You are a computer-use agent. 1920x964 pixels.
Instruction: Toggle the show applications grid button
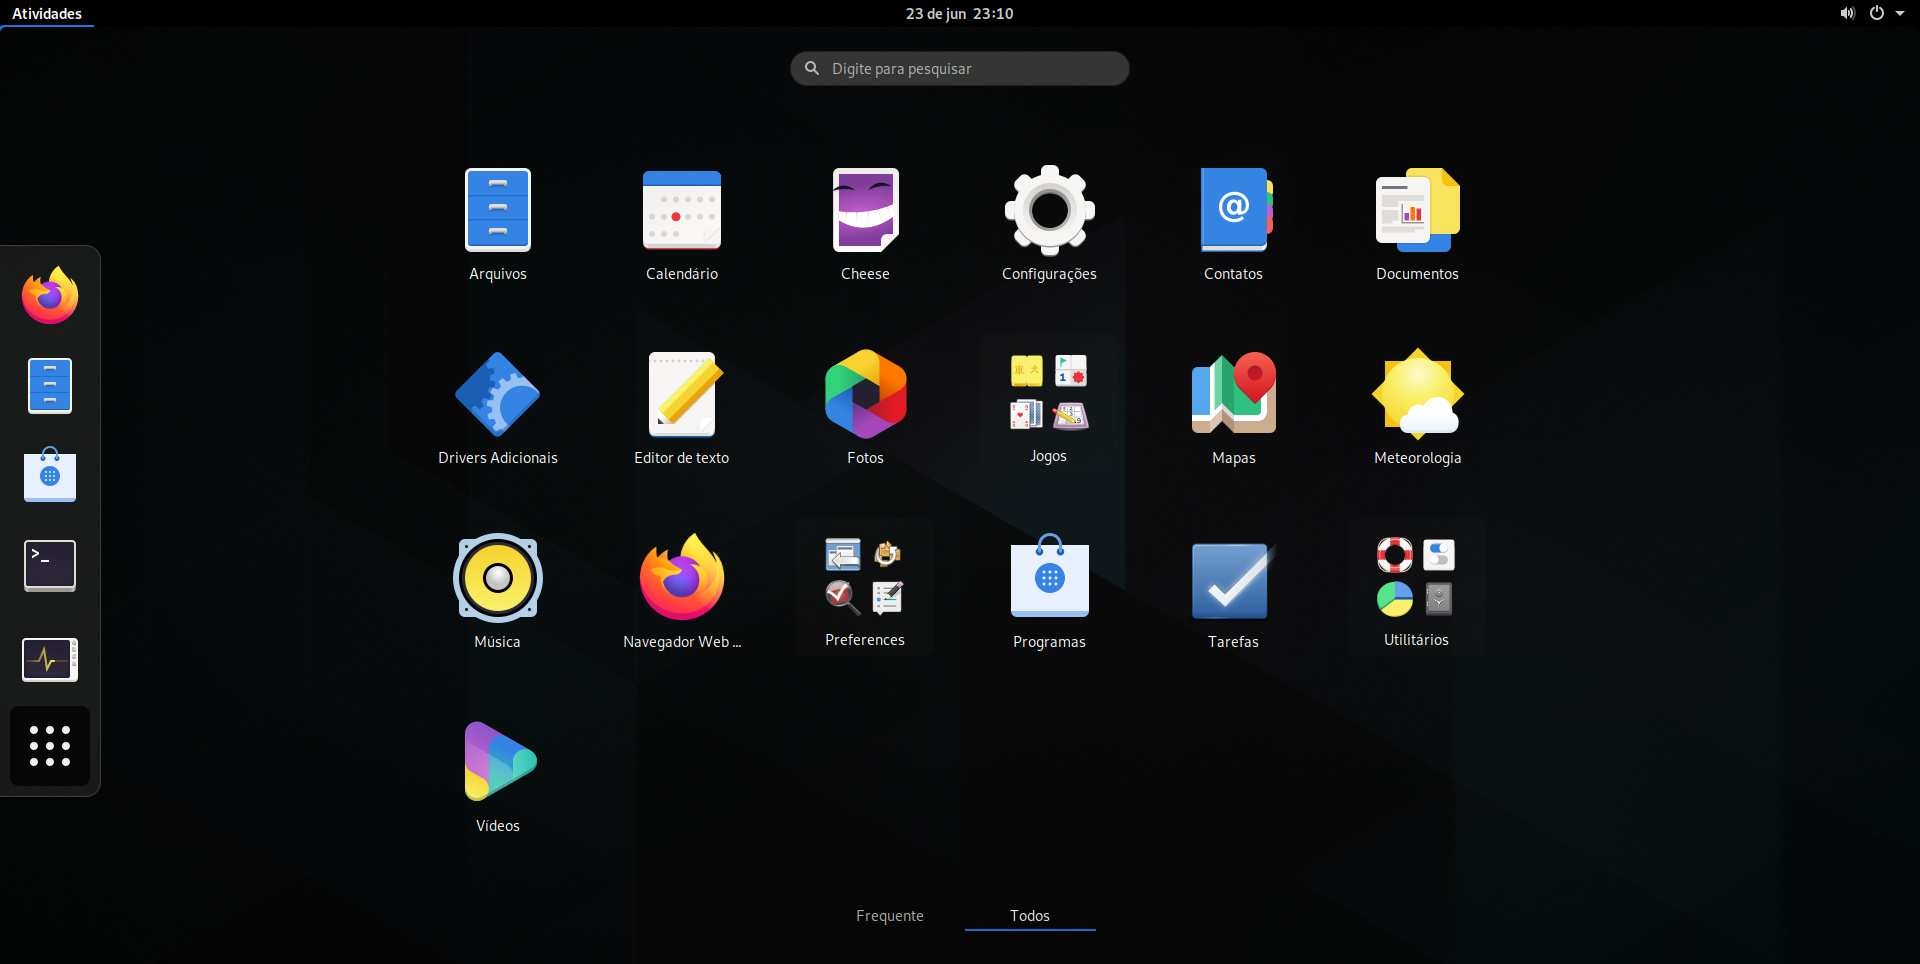click(50, 746)
